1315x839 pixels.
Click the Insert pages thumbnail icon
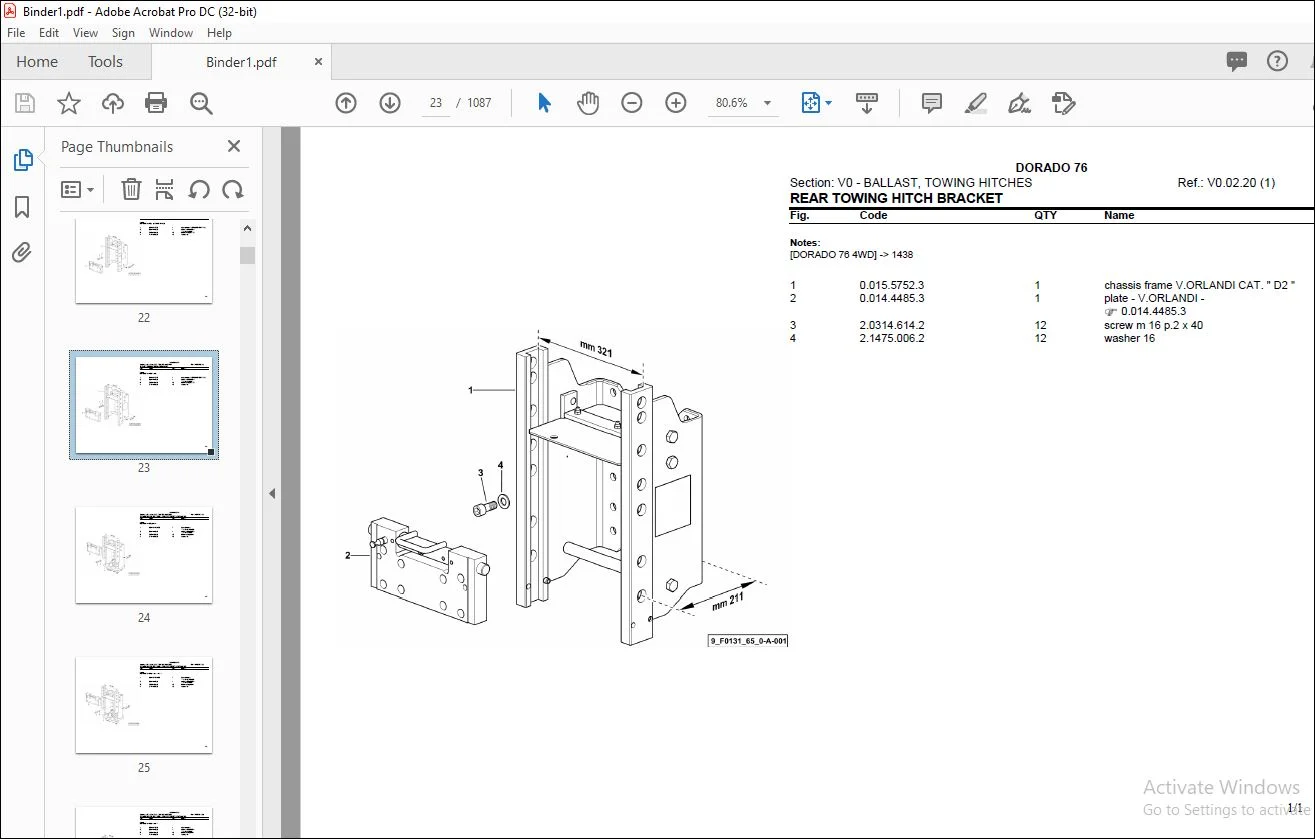[x=165, y=189]
